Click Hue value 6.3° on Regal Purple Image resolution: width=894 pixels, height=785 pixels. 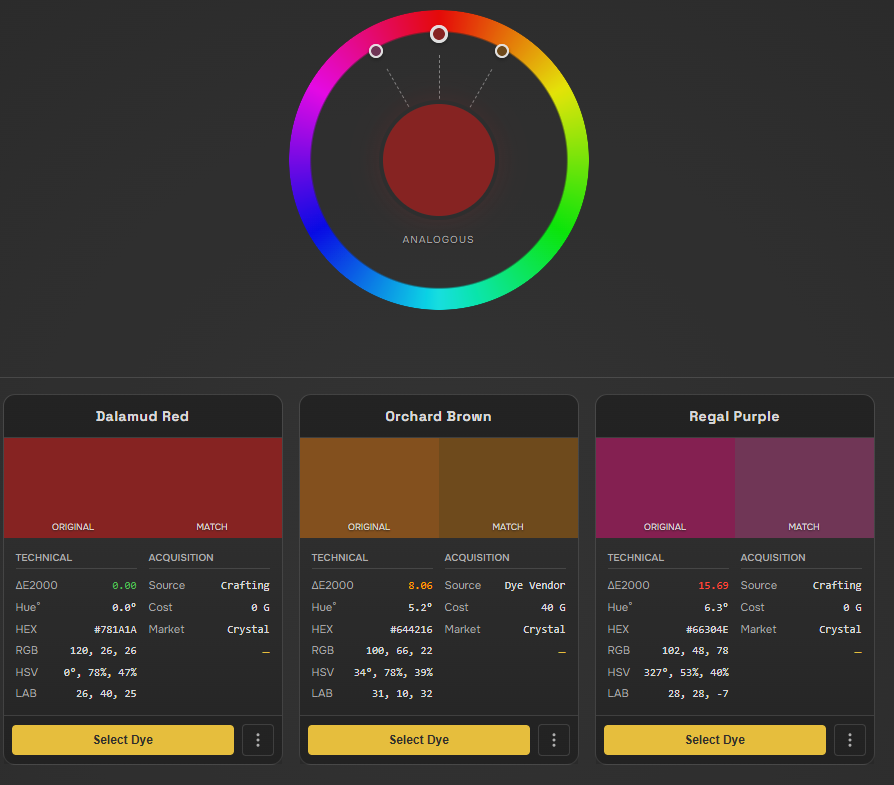click(x=716, y=608)
